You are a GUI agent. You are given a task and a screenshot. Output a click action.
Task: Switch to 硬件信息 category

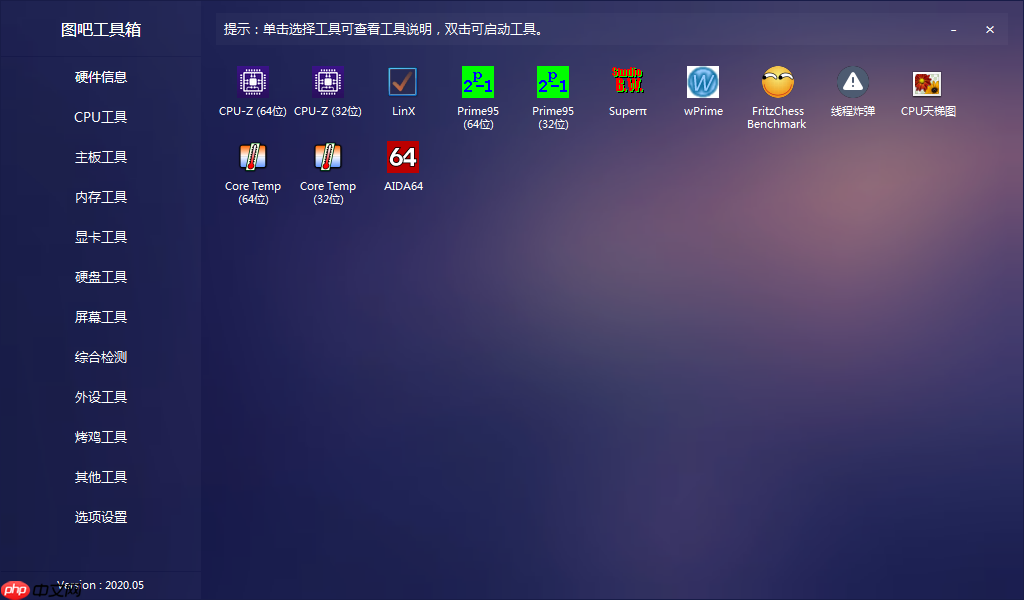(x=100, y=77)
